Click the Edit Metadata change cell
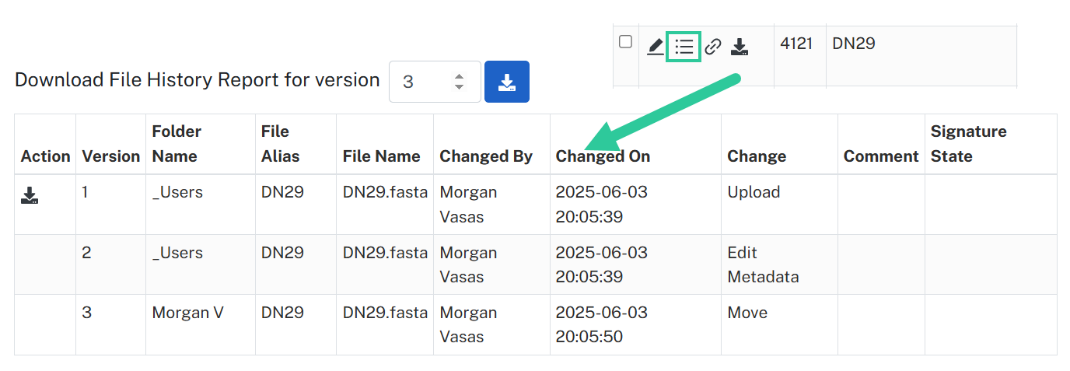 763,265
